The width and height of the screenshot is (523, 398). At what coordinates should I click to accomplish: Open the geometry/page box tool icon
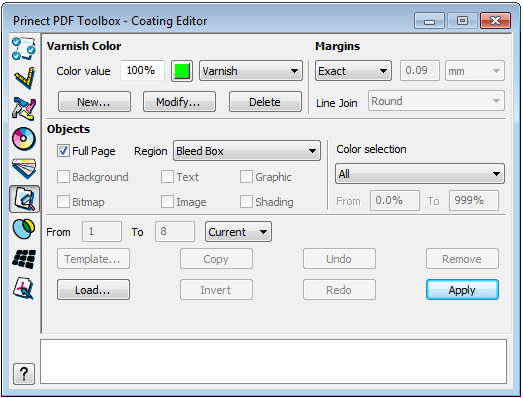point(24,109)
